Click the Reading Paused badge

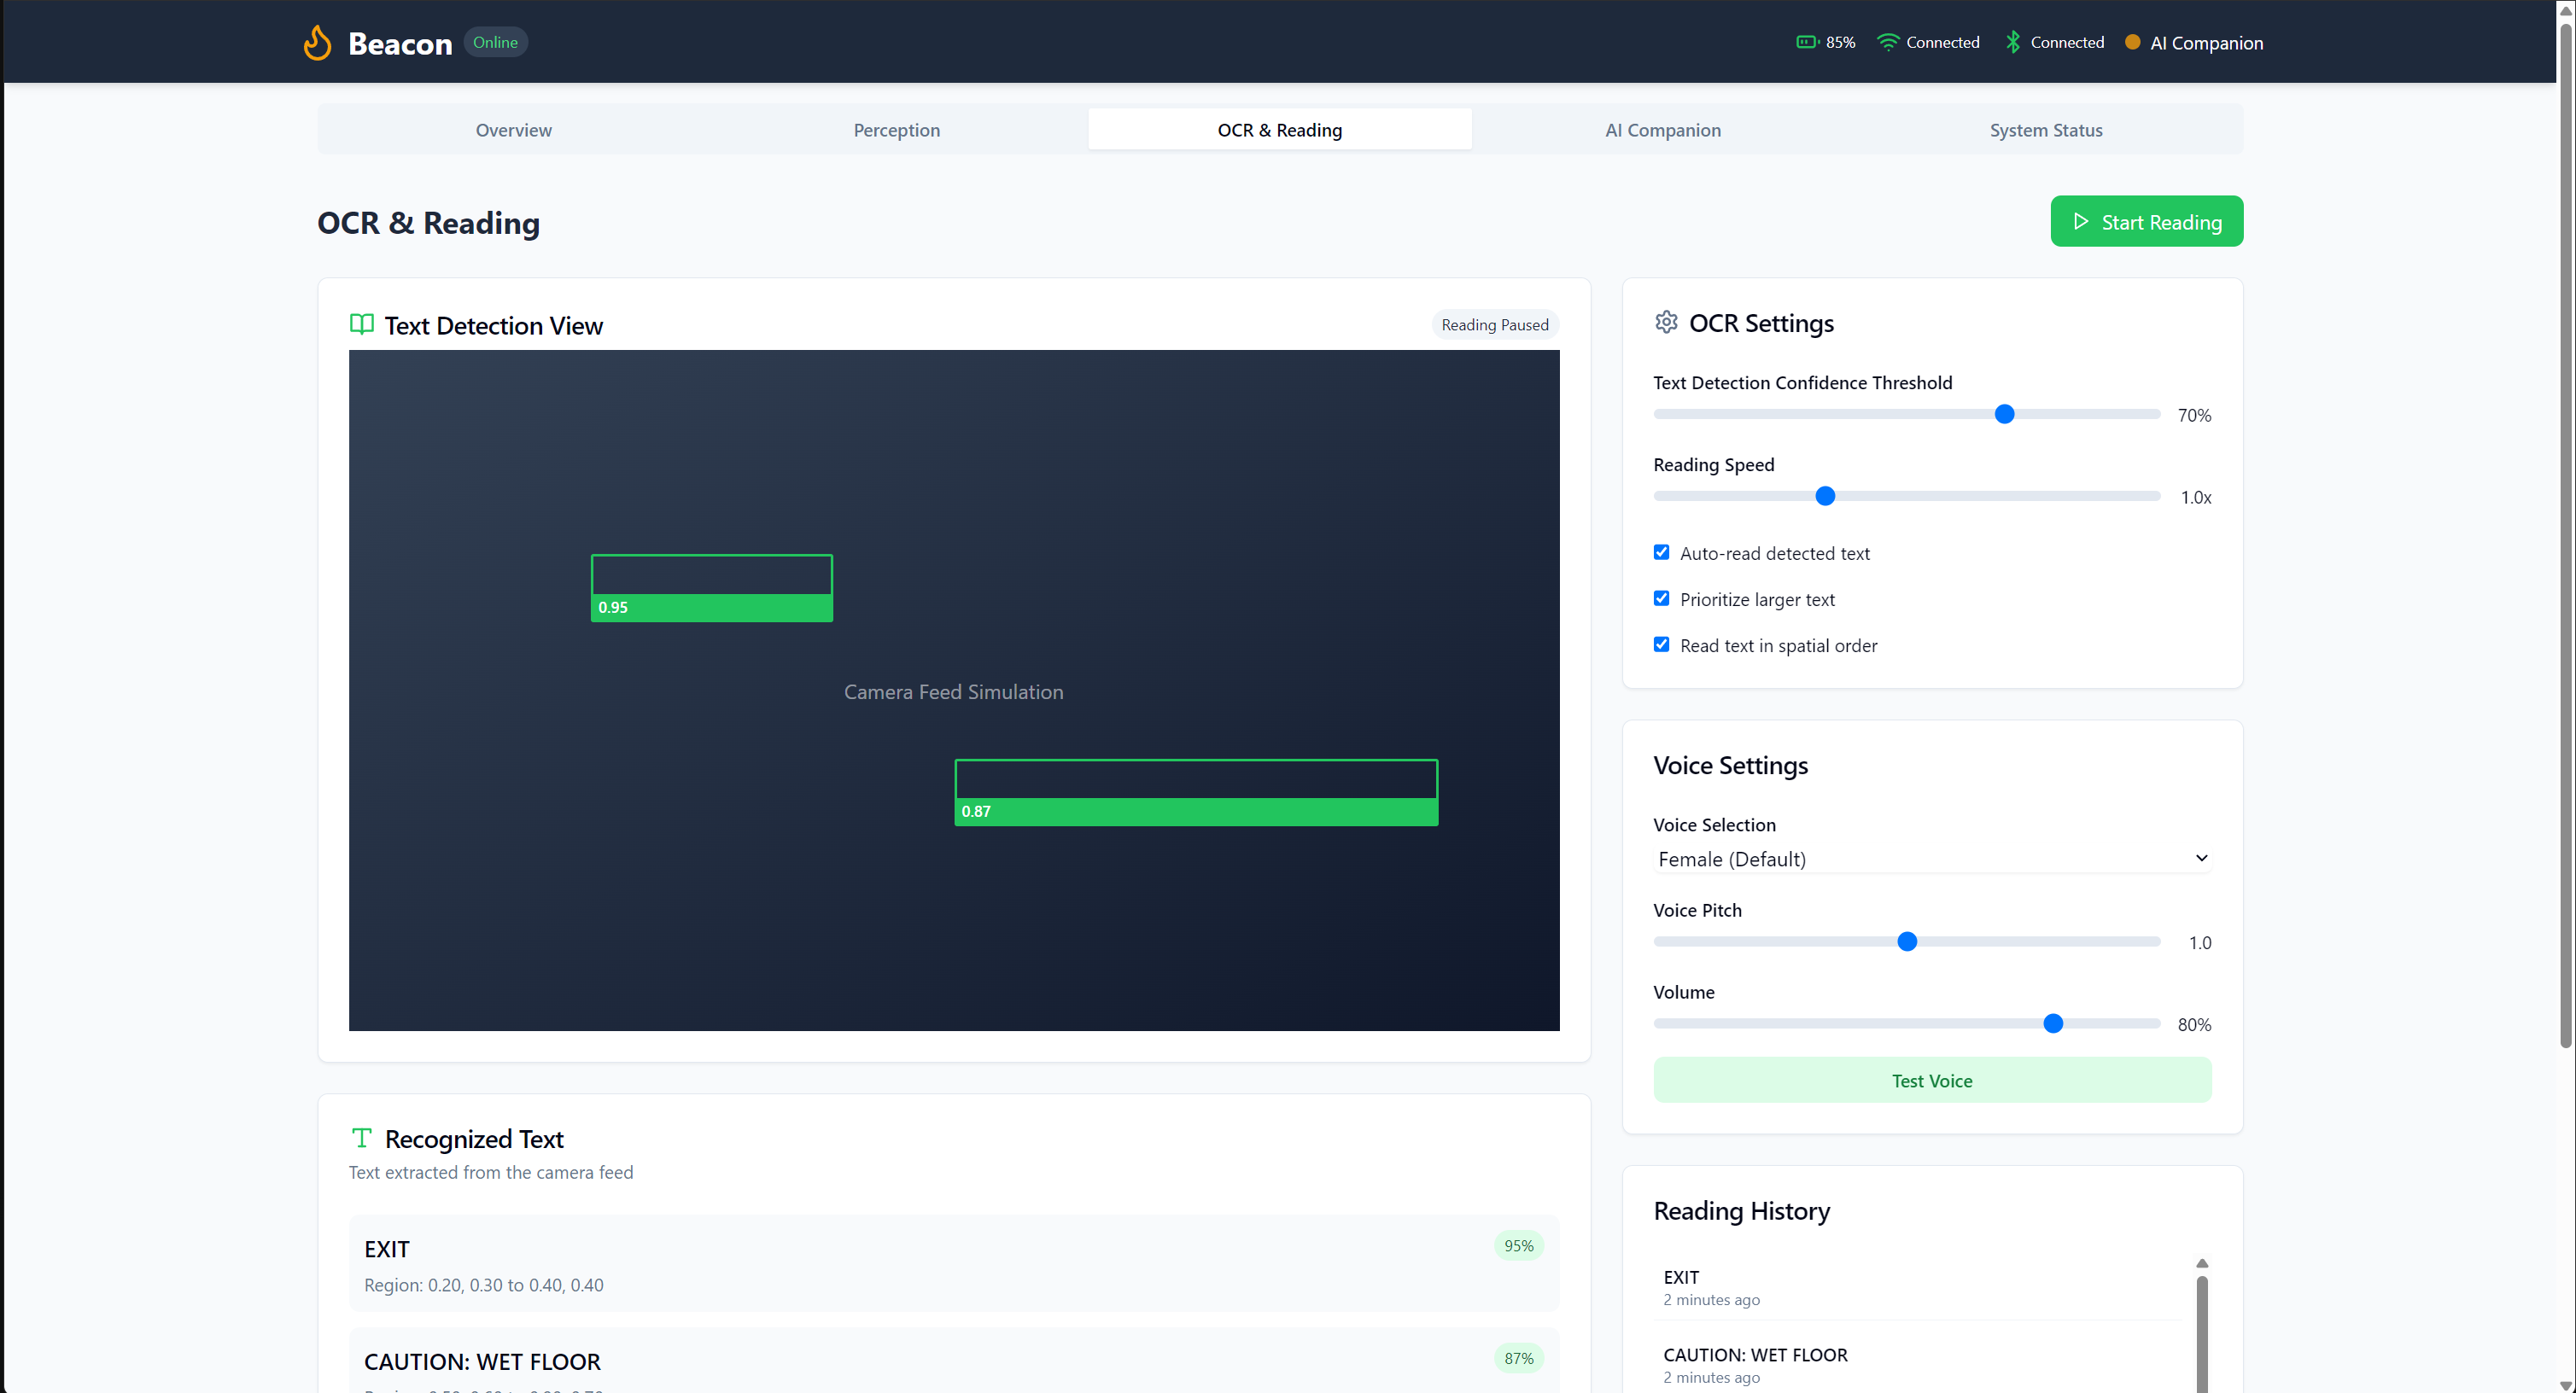pyautogui.click(x=1494, y=324)
